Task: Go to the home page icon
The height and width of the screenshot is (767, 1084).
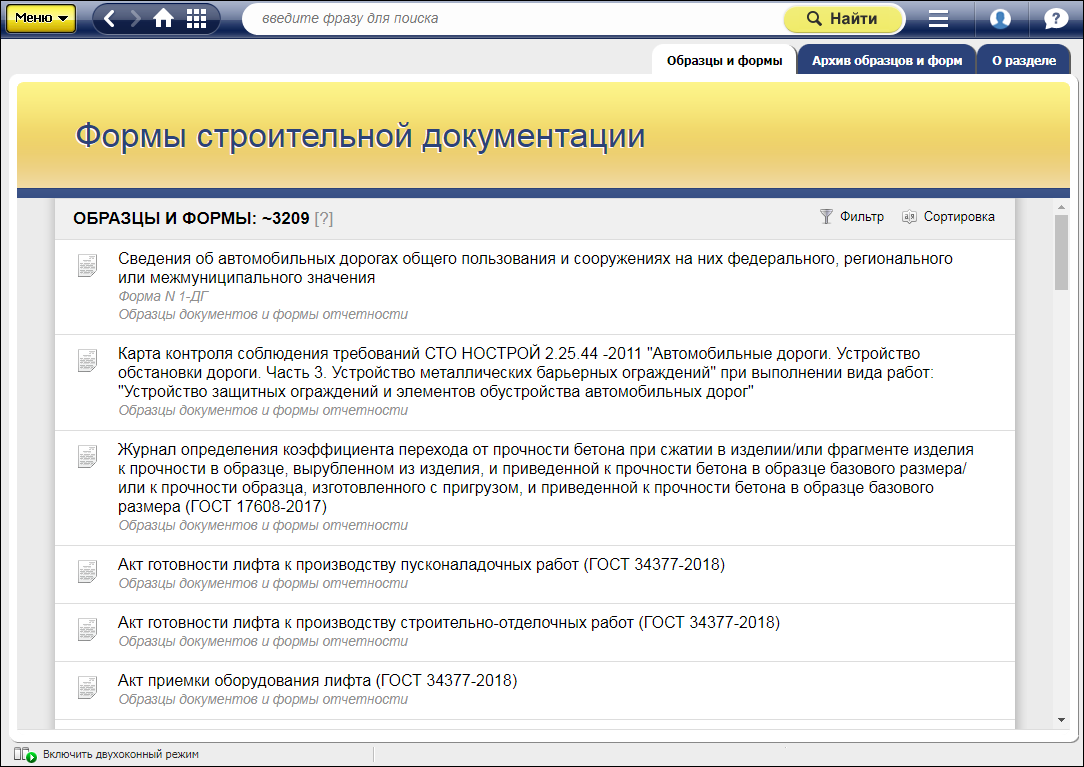Action: [164, 19]
